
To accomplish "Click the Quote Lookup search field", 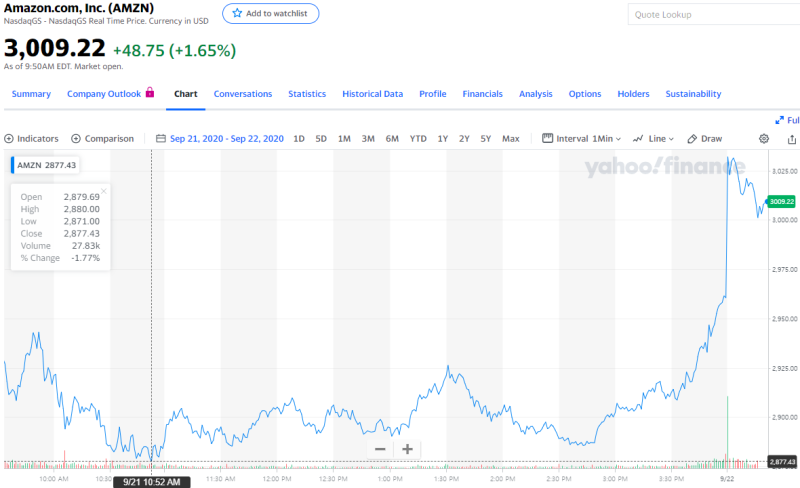I will pyautogui.click(x=714, y=15).
